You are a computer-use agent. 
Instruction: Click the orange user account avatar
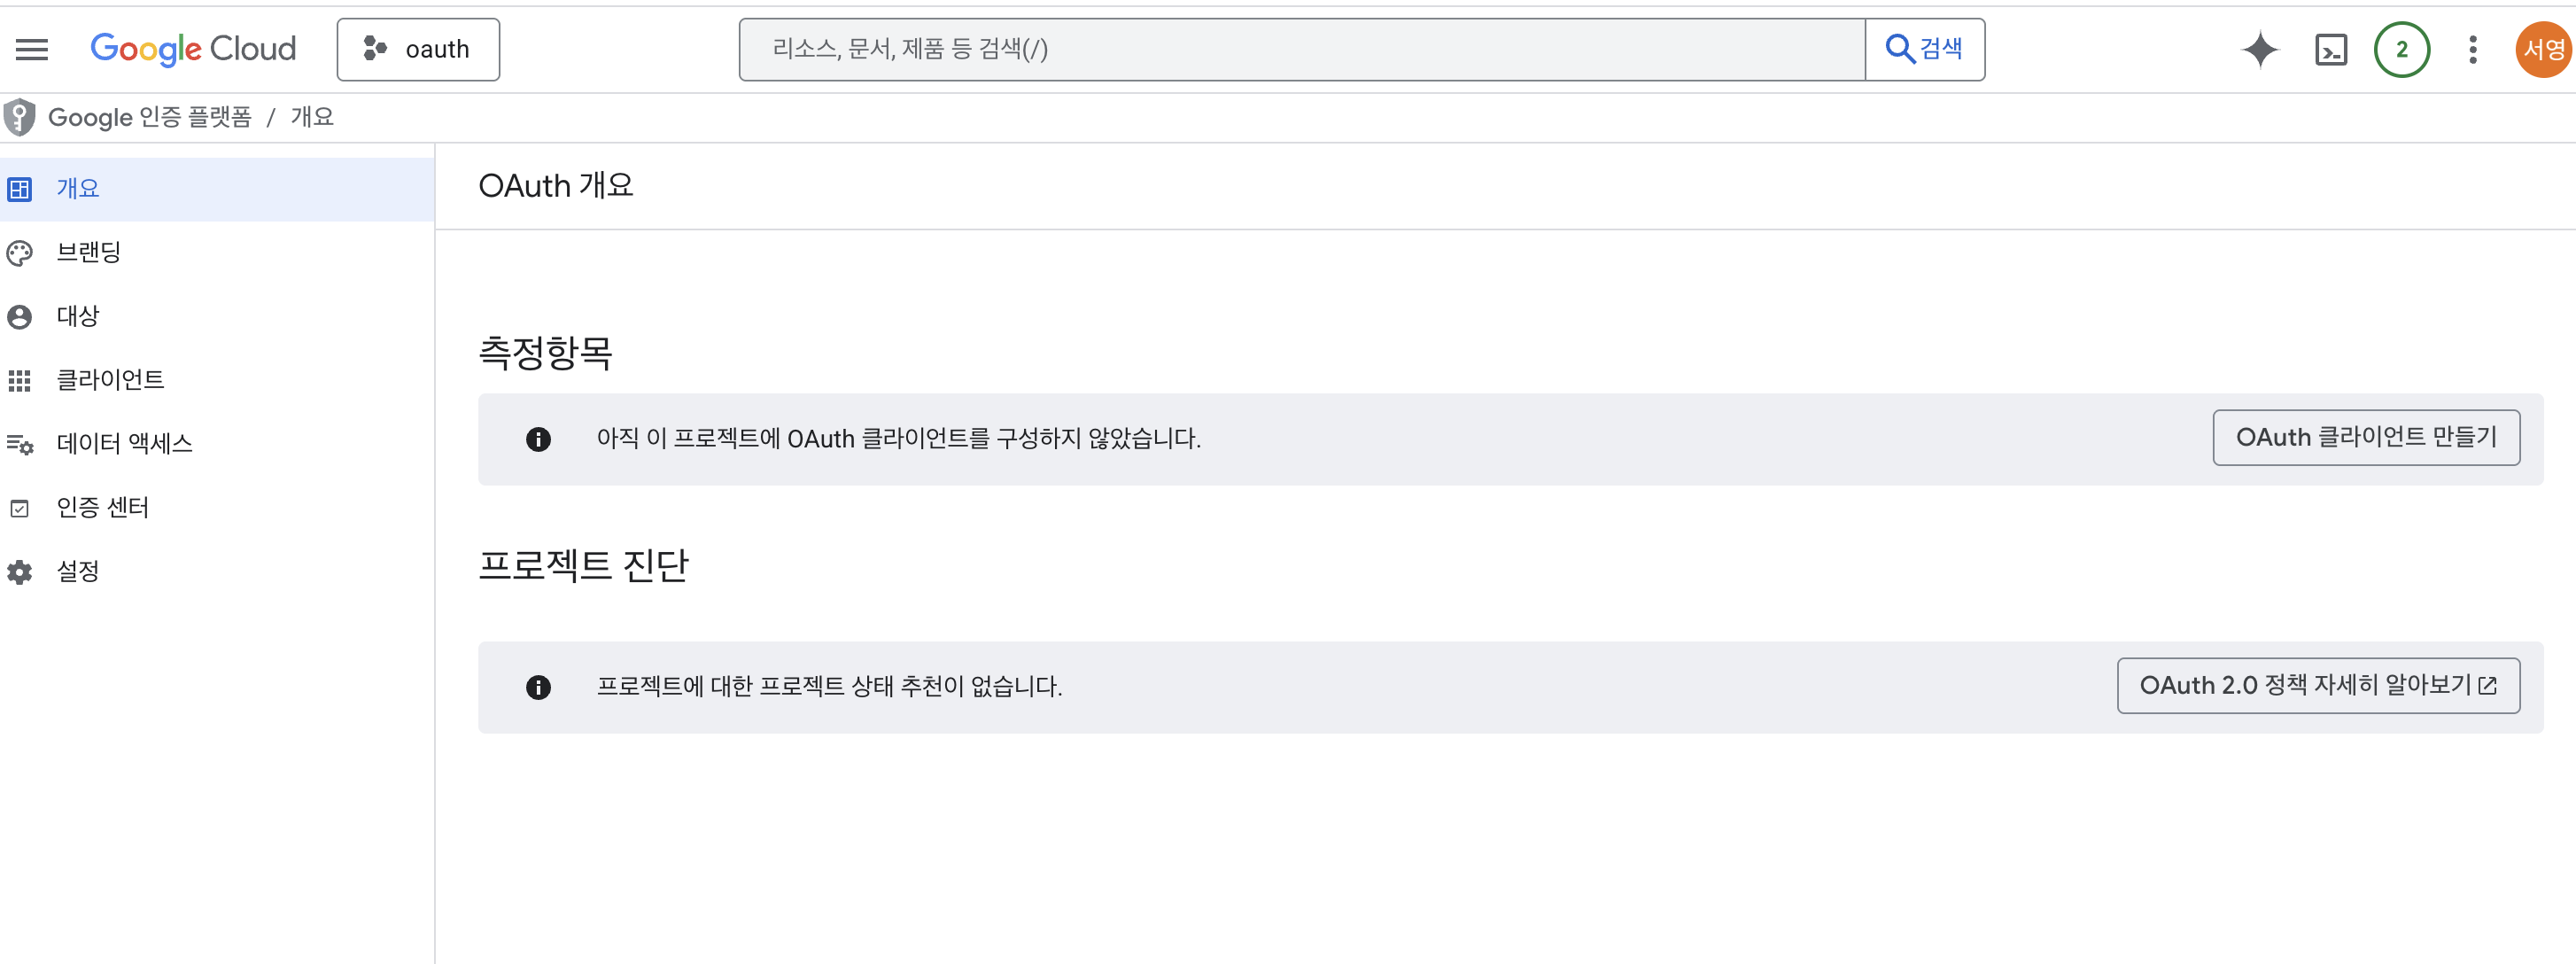coord(2543,49)
